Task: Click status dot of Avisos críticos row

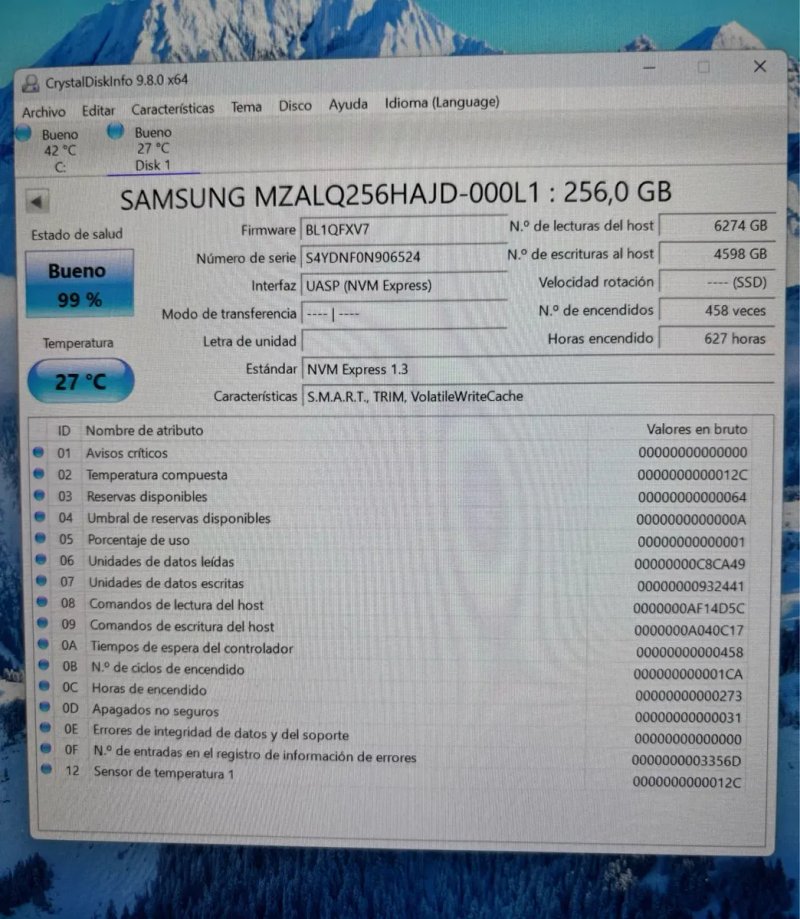Action: [38, 452]
